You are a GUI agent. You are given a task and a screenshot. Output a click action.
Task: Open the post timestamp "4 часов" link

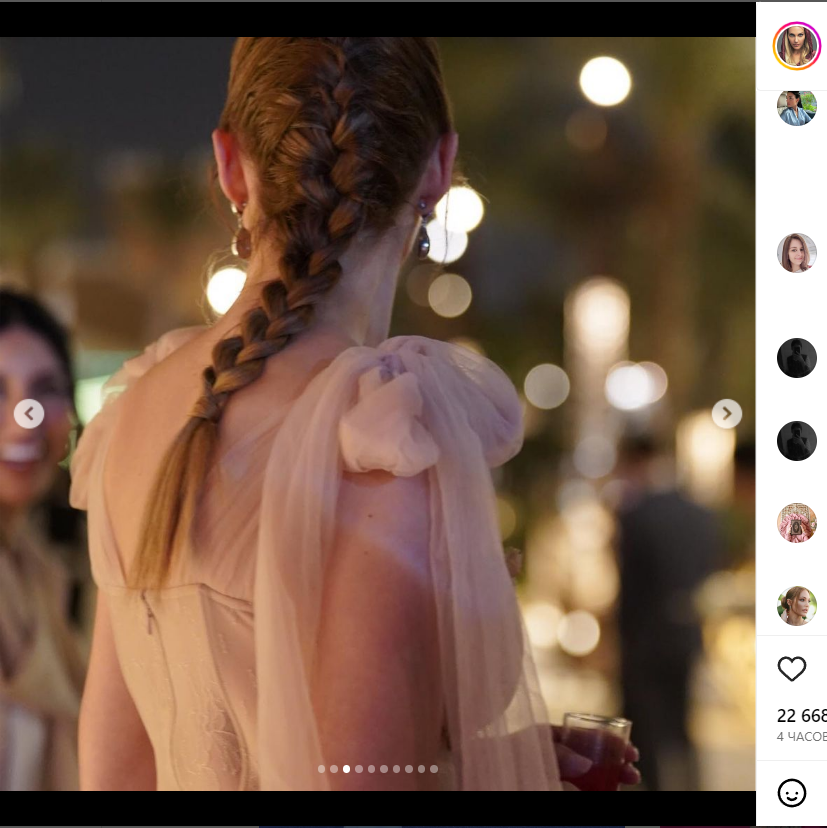pos(801,737)
